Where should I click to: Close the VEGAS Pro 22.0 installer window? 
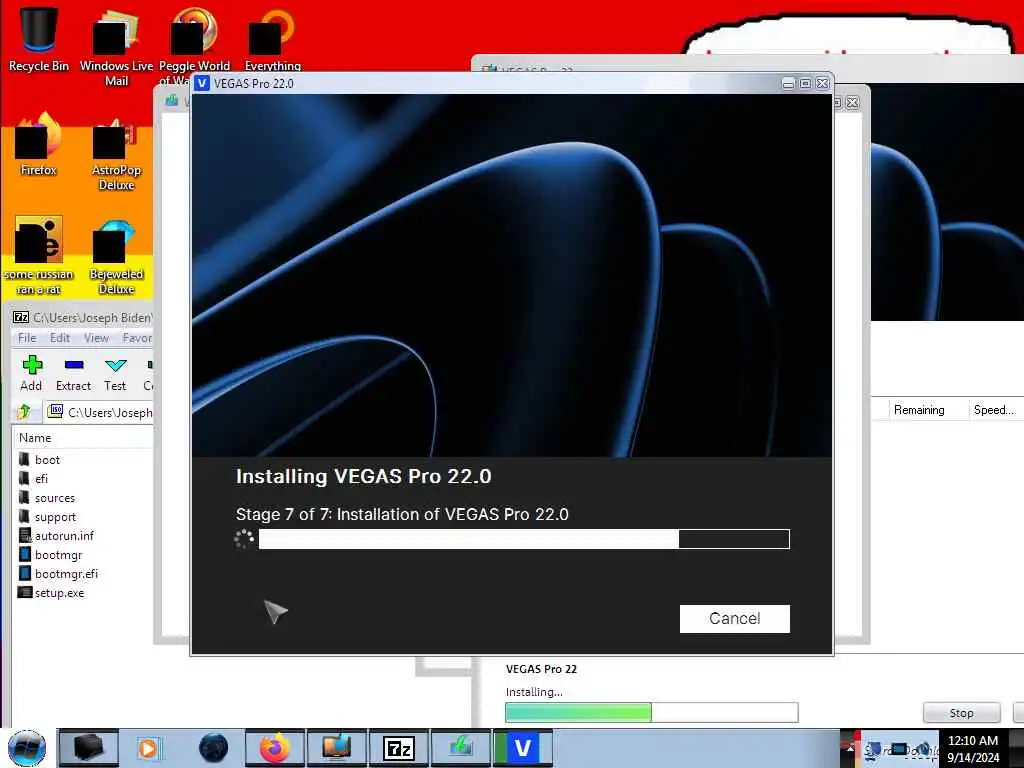tap(823, 84)
